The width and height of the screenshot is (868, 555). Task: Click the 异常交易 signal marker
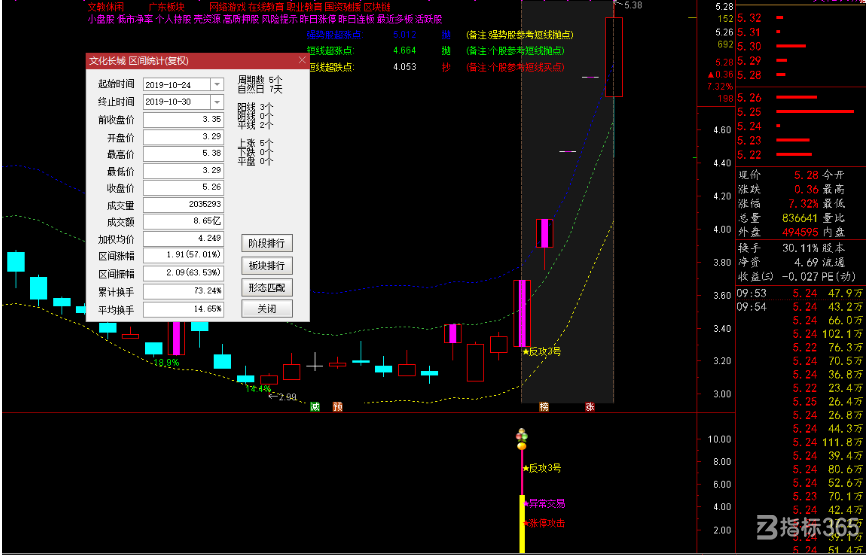click(x=545, y=504)
